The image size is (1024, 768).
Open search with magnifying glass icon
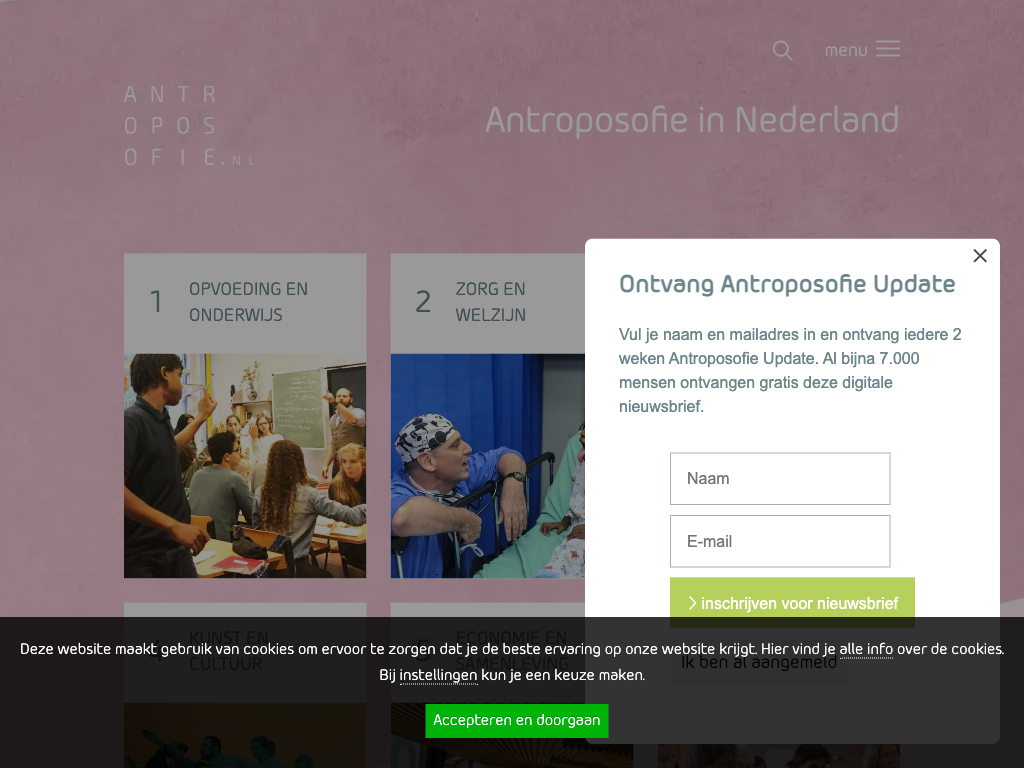[x=782, y=50]
